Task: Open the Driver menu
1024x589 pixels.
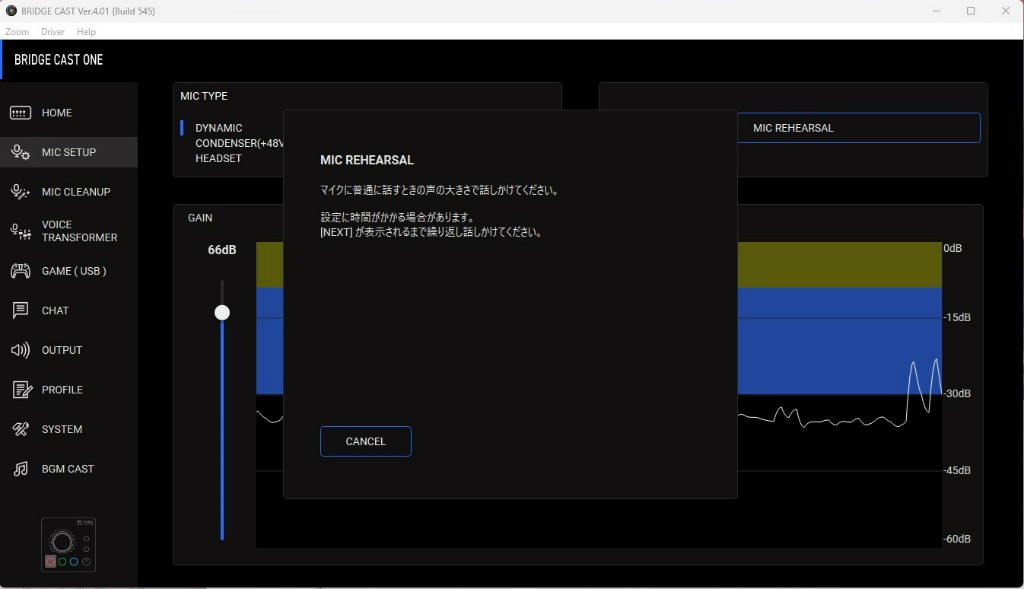Action: click(x=53, y=31)
